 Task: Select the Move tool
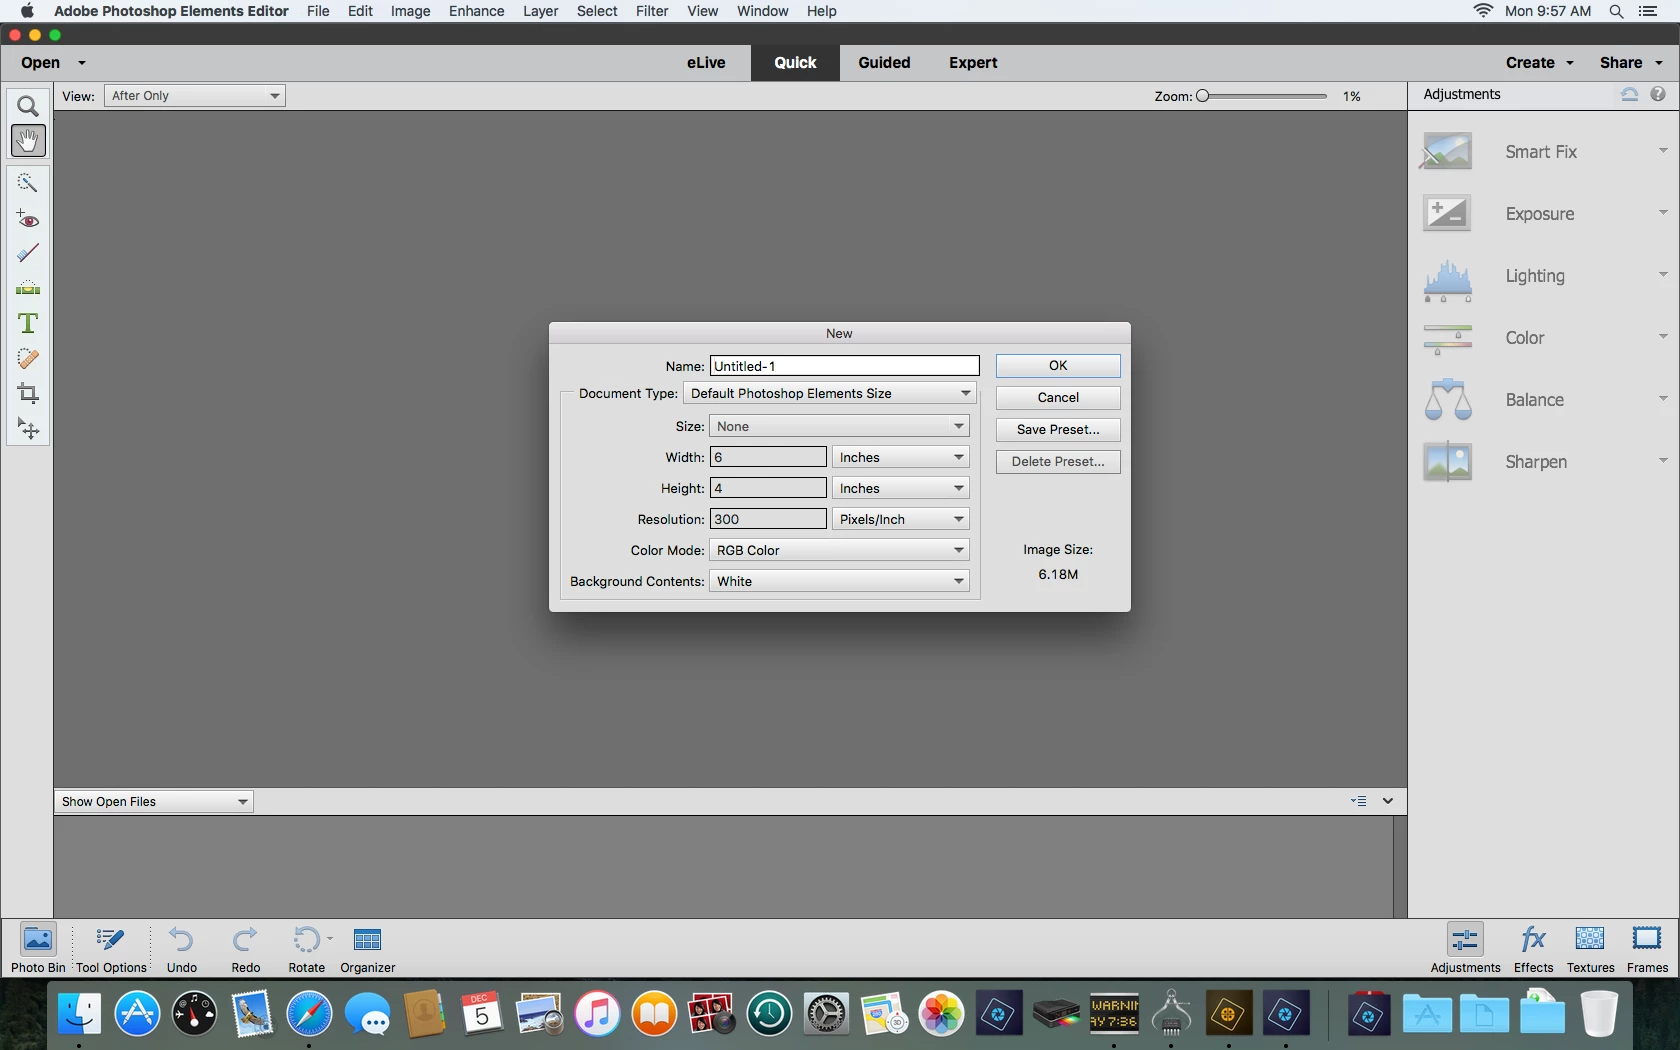28,430
